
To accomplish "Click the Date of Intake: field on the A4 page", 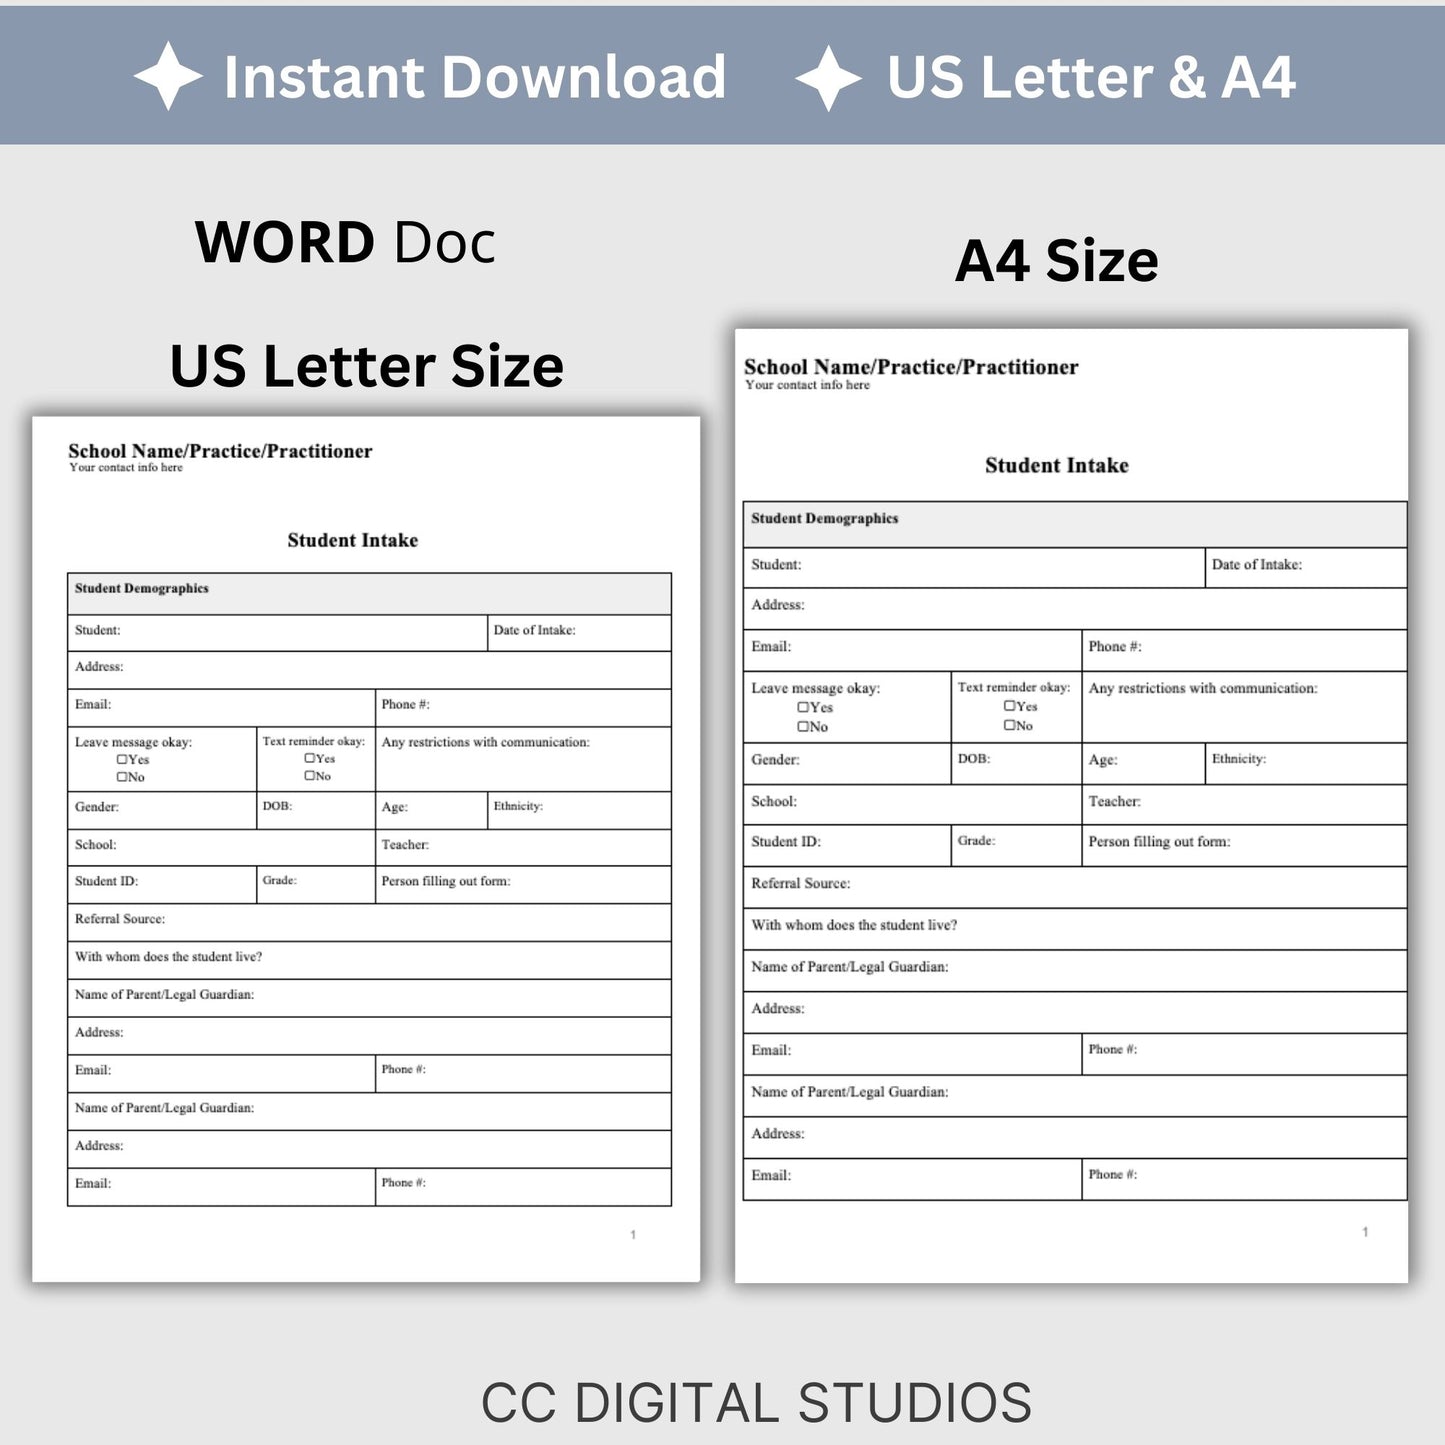I will coord(1306,568).
